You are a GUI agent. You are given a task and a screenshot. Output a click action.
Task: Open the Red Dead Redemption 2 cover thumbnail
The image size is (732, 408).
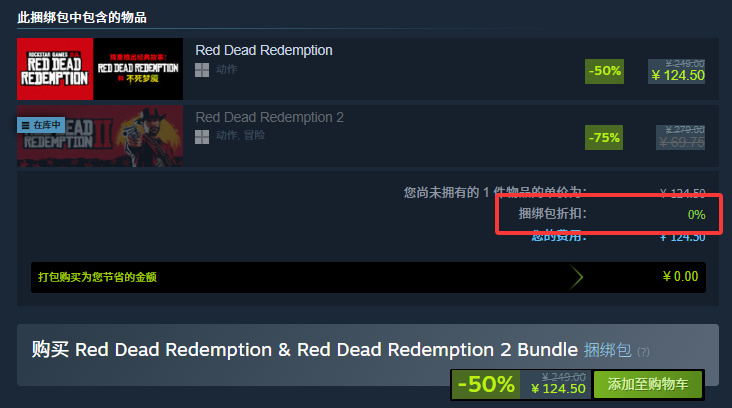pyautogui.click(x=100, y=136)
